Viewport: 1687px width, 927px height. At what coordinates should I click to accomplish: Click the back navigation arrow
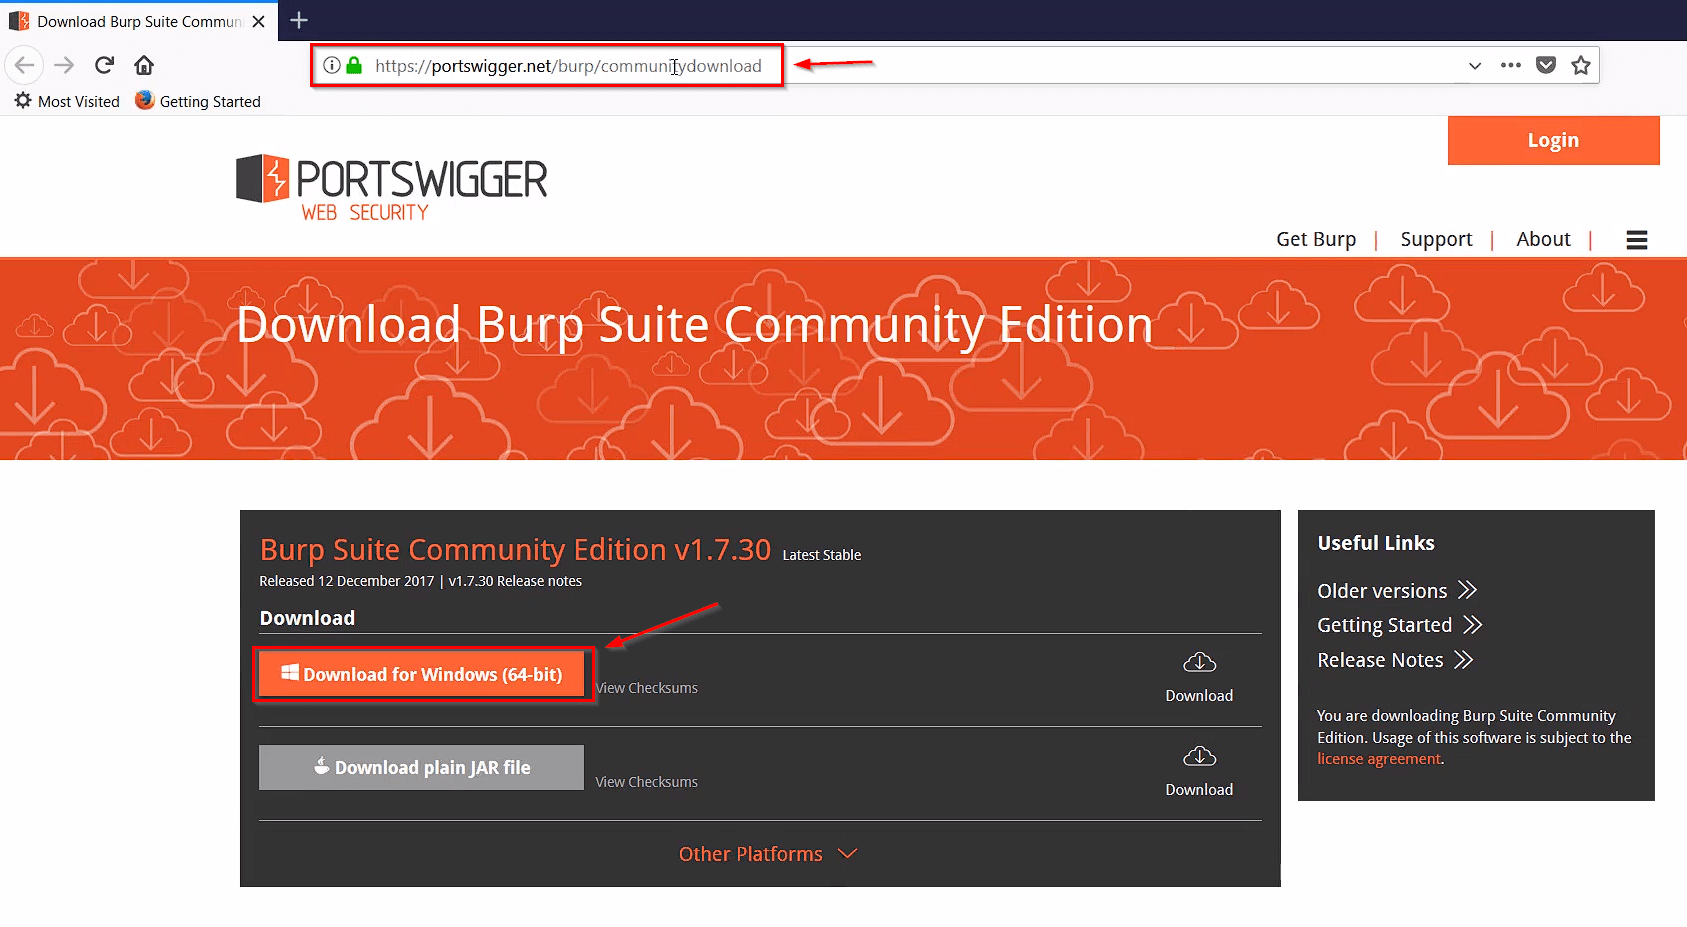pos(25,65)
